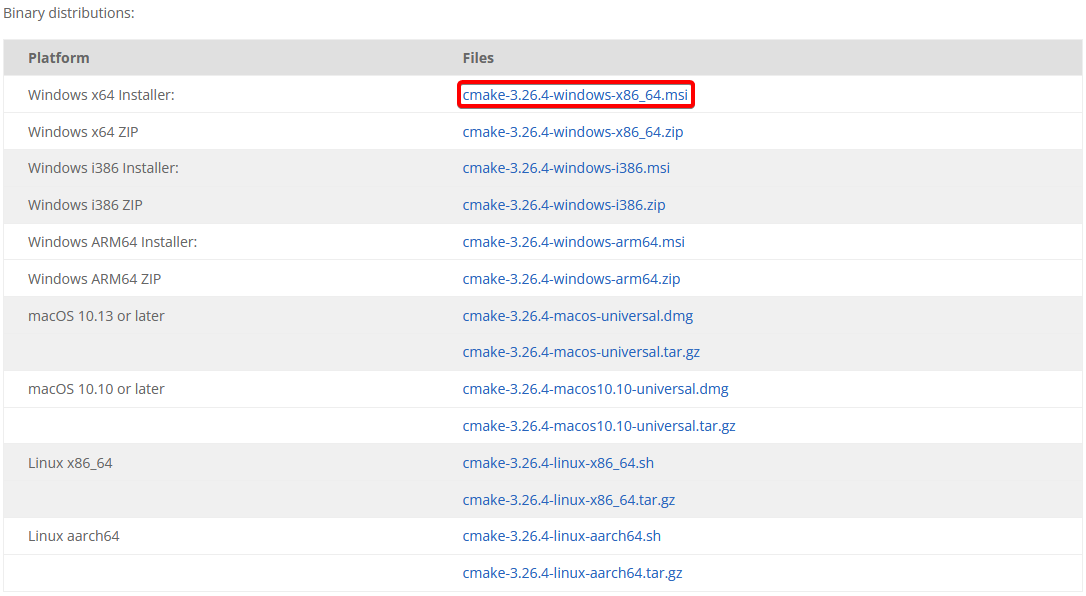Get cmake-3.26.4-macos-universal.dmg
1086x596 pixels.
578,316
